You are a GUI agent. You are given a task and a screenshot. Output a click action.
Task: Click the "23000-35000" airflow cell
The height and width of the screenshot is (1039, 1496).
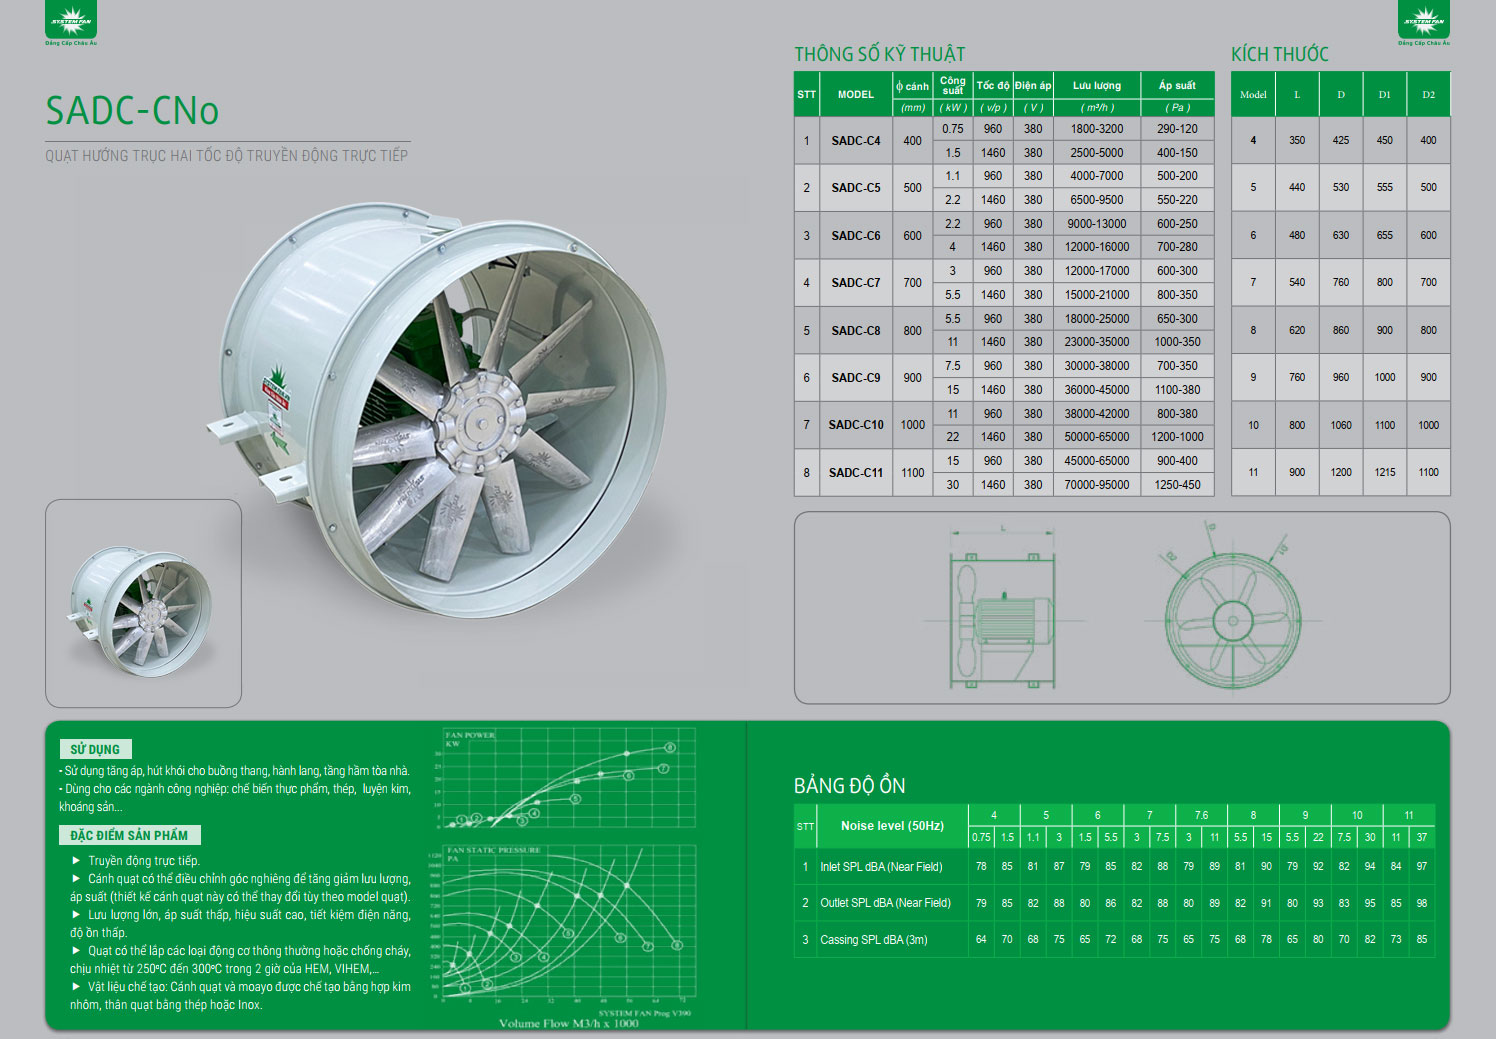[x=1097, y=342]
